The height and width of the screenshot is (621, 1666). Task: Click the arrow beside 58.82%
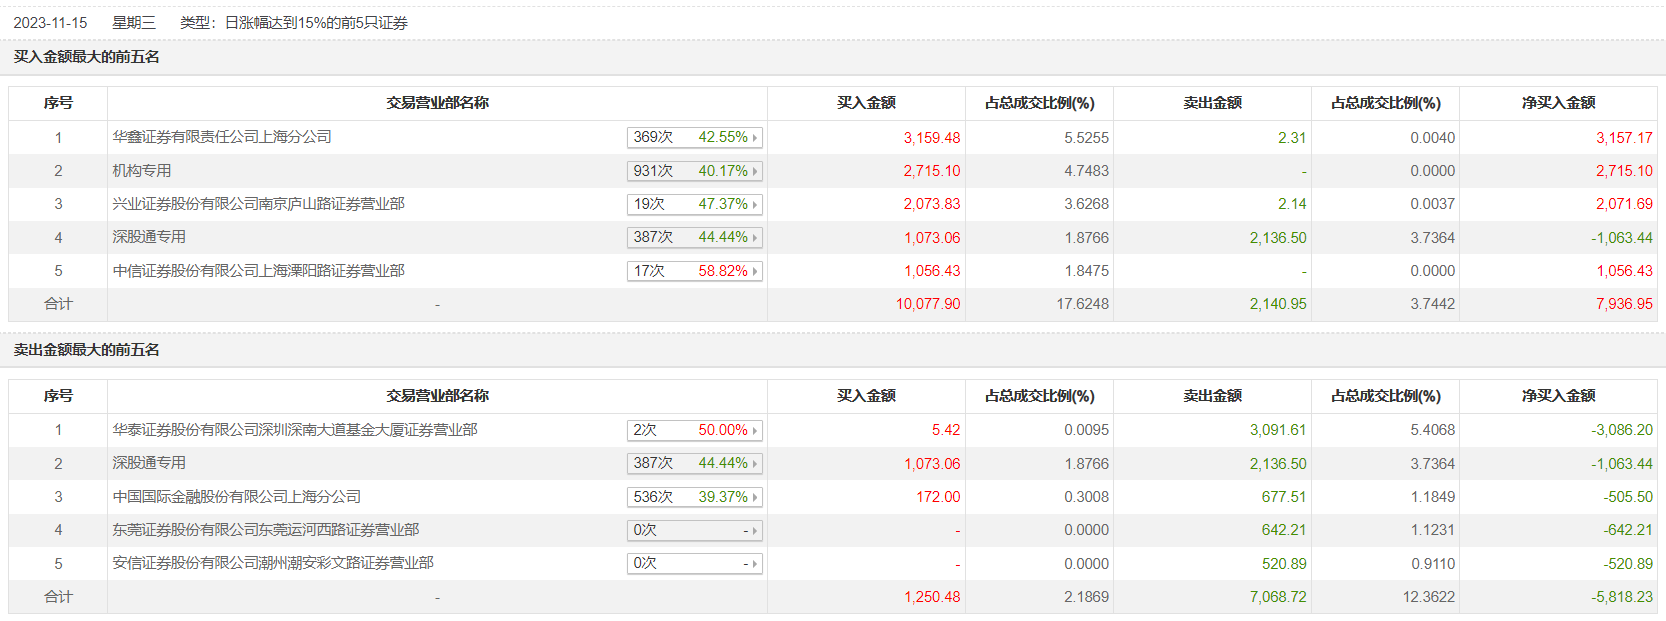(x=755, y=271)
